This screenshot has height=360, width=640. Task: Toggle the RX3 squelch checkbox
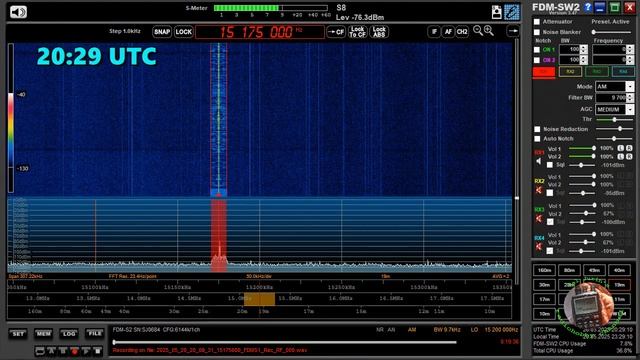click(x=550, y=222)
